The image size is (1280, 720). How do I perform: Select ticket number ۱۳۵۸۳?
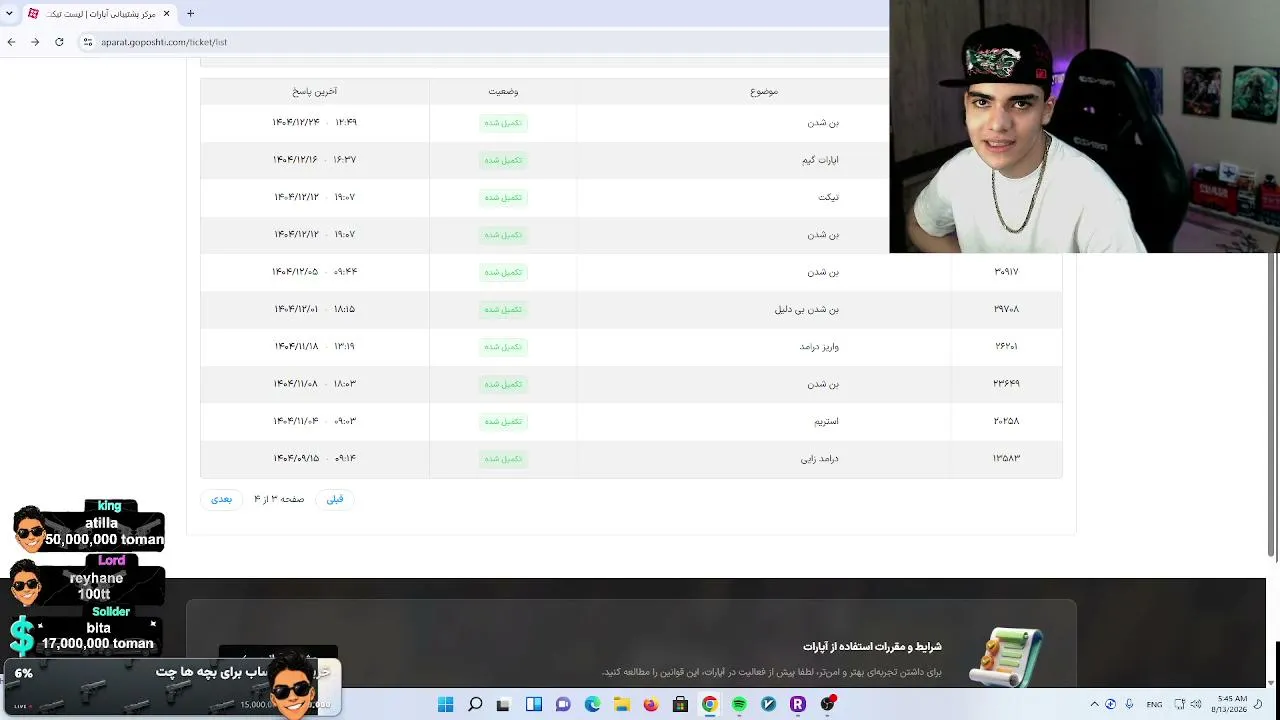point(1006,459)
